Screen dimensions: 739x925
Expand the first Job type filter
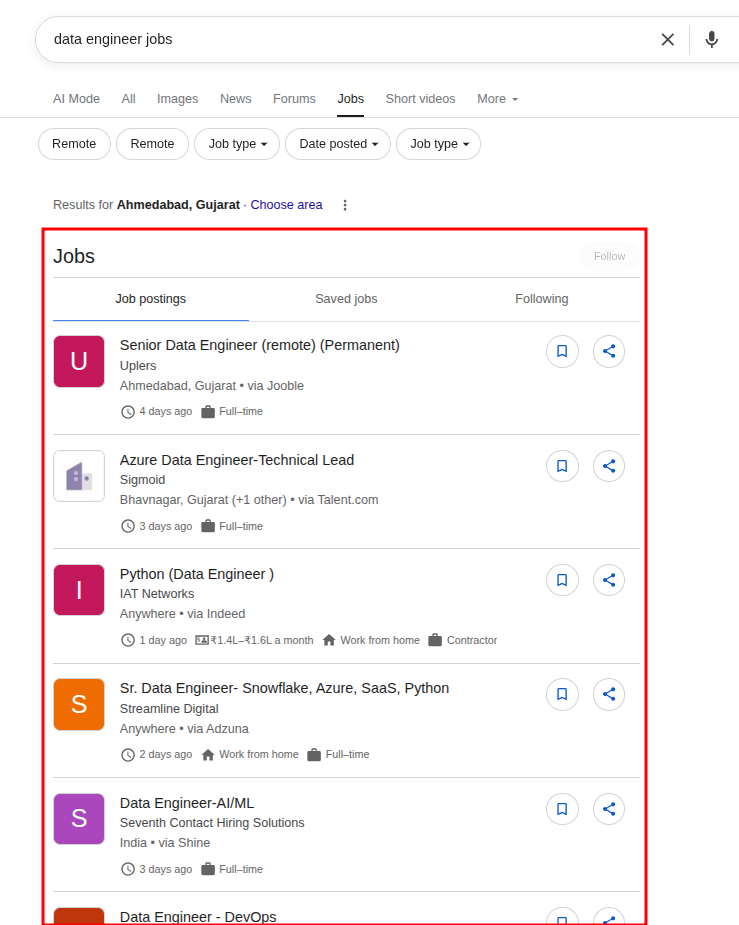coord(236,144)
